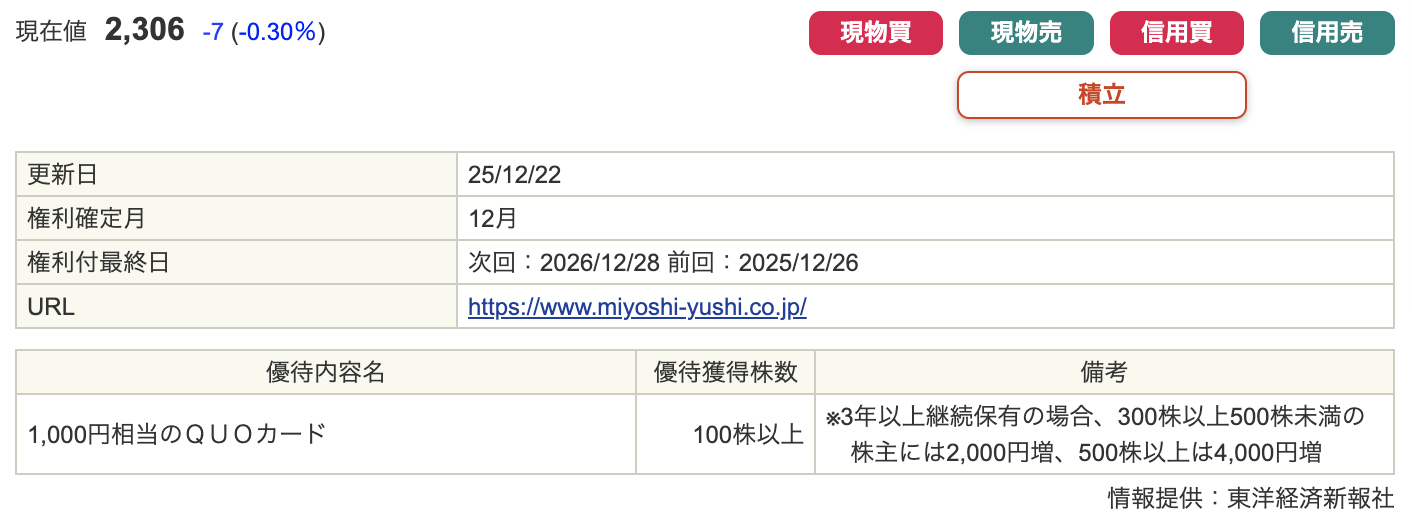Viewport: 1412px width, 518px height.
Task: Click the current price value 2,306
Action: [145, 31]
